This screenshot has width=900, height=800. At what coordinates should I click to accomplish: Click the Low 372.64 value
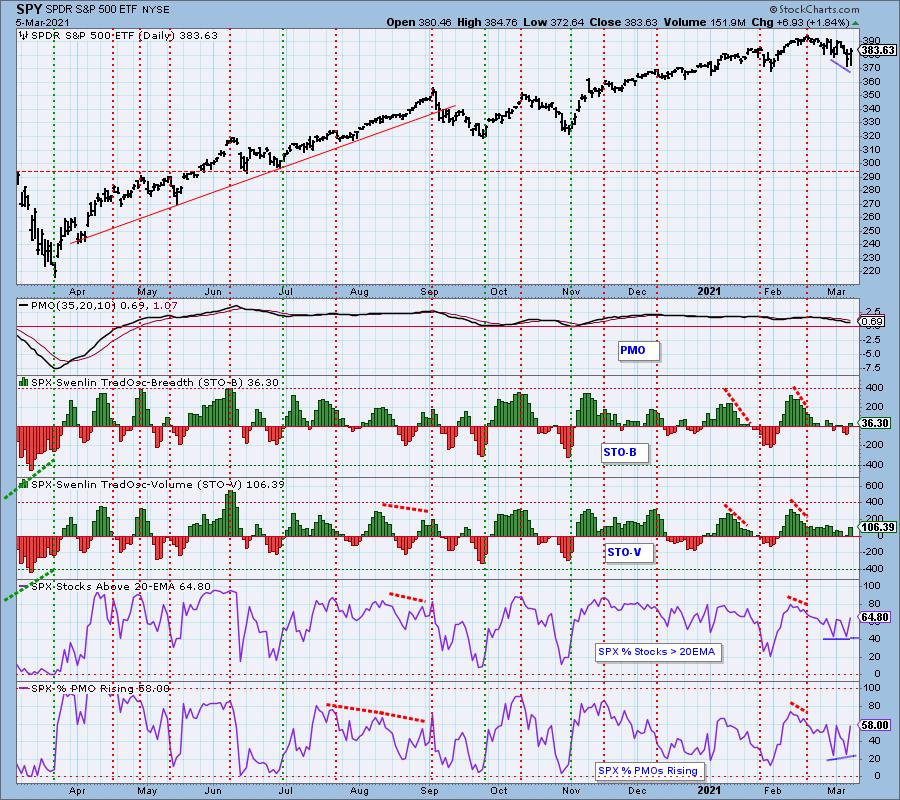554,22
